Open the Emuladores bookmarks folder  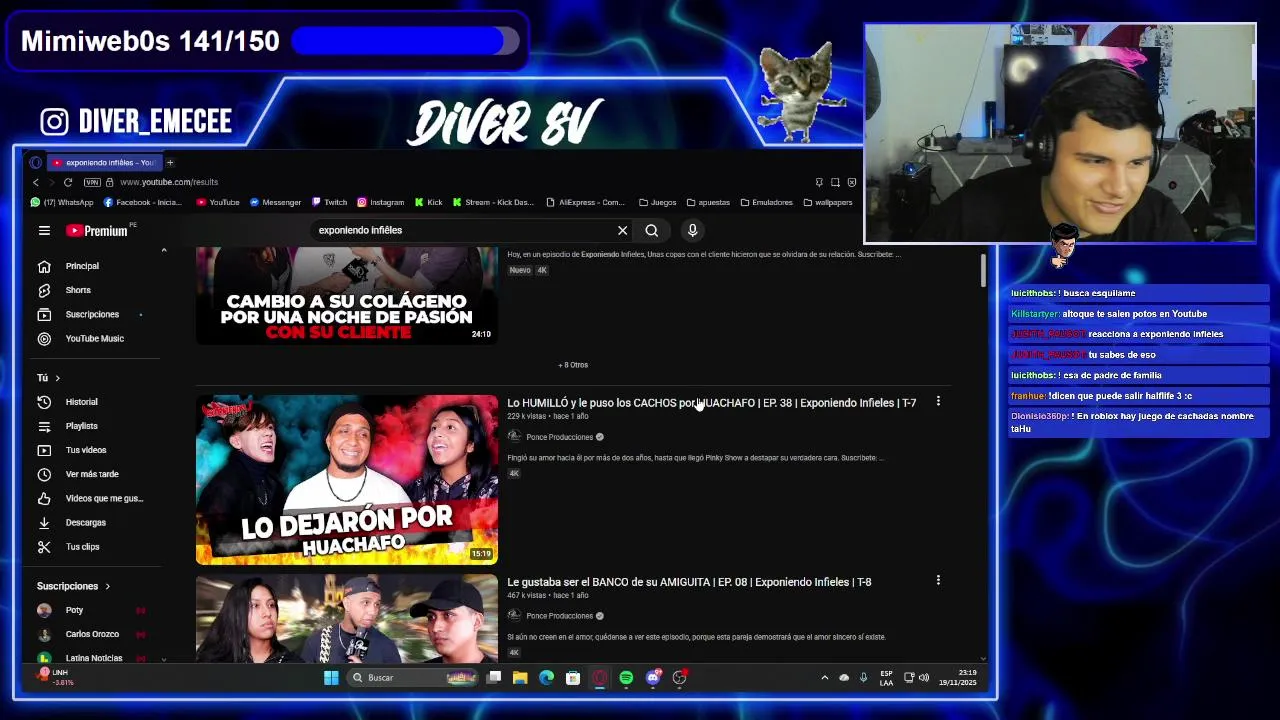(x=766, y=202)
